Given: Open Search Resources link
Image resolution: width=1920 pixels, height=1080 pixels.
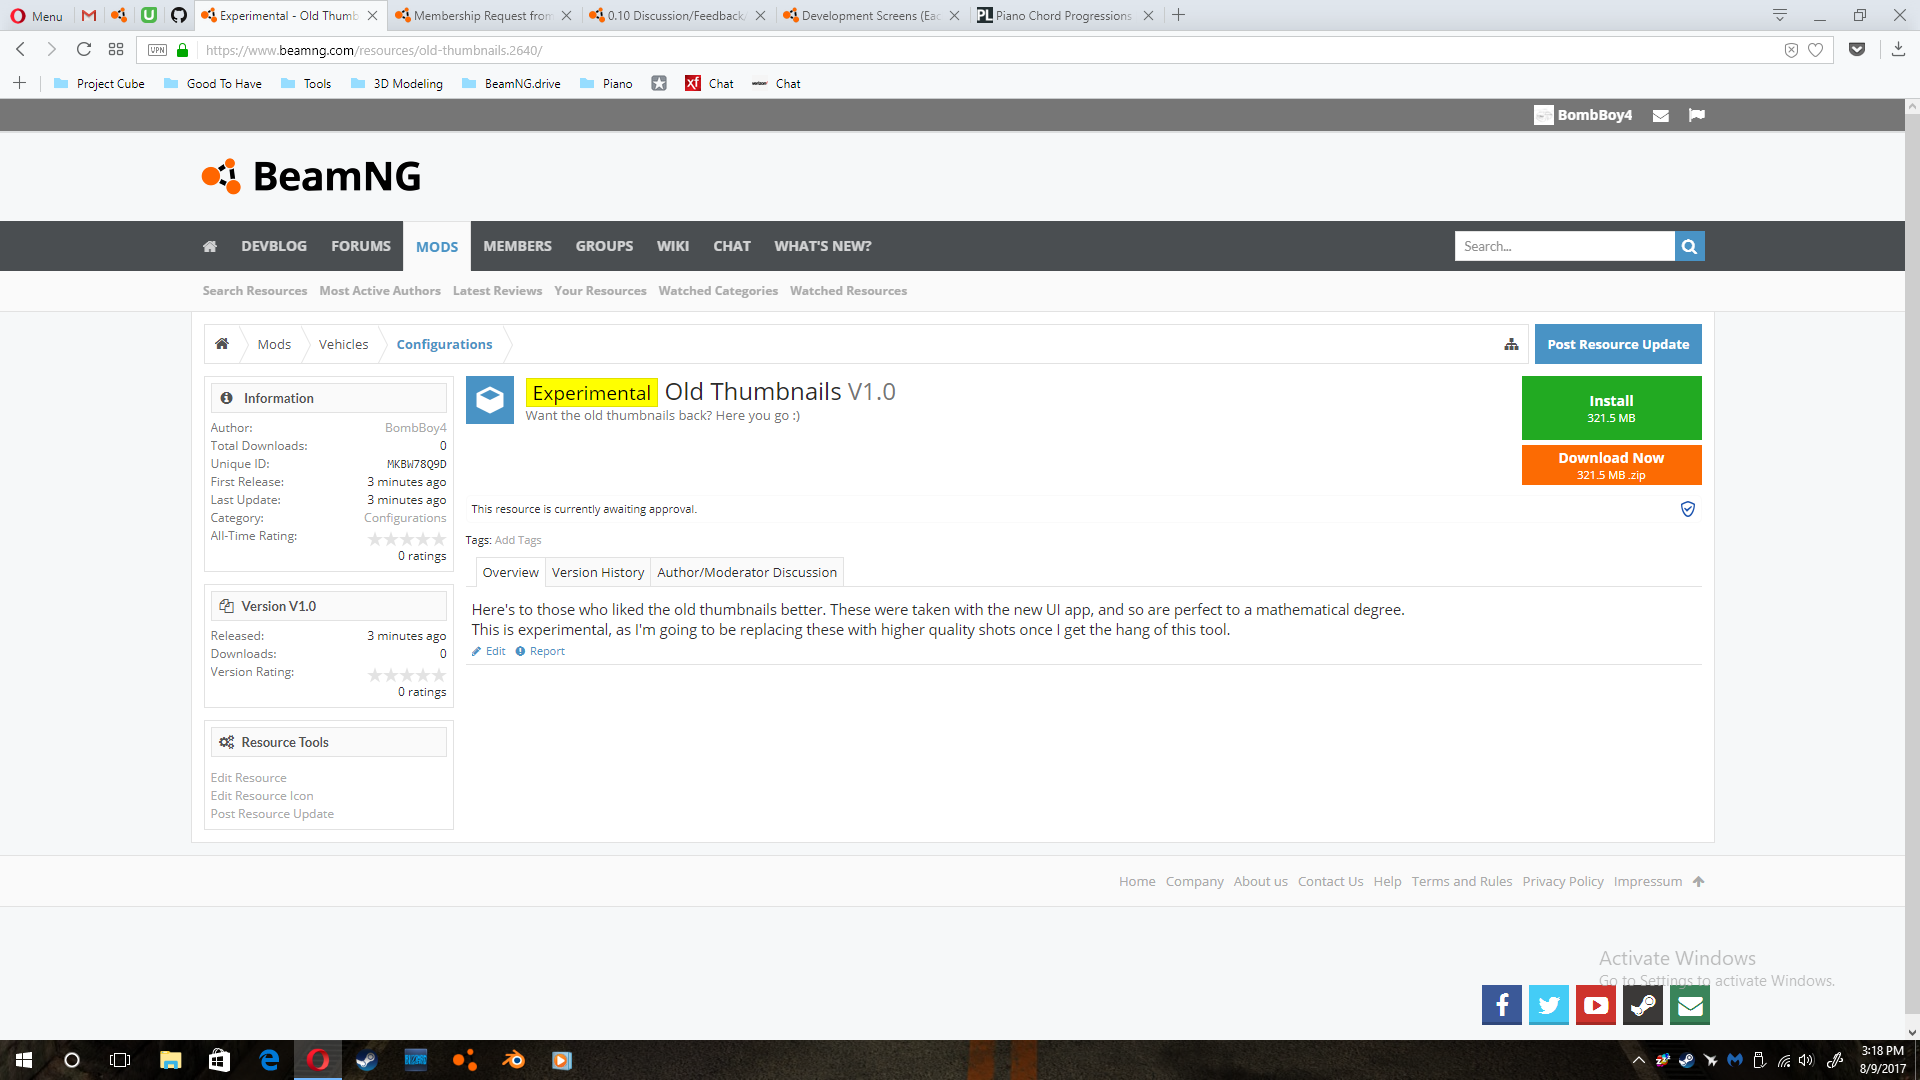Looking at the screenshot, I should tap(255, 291).
